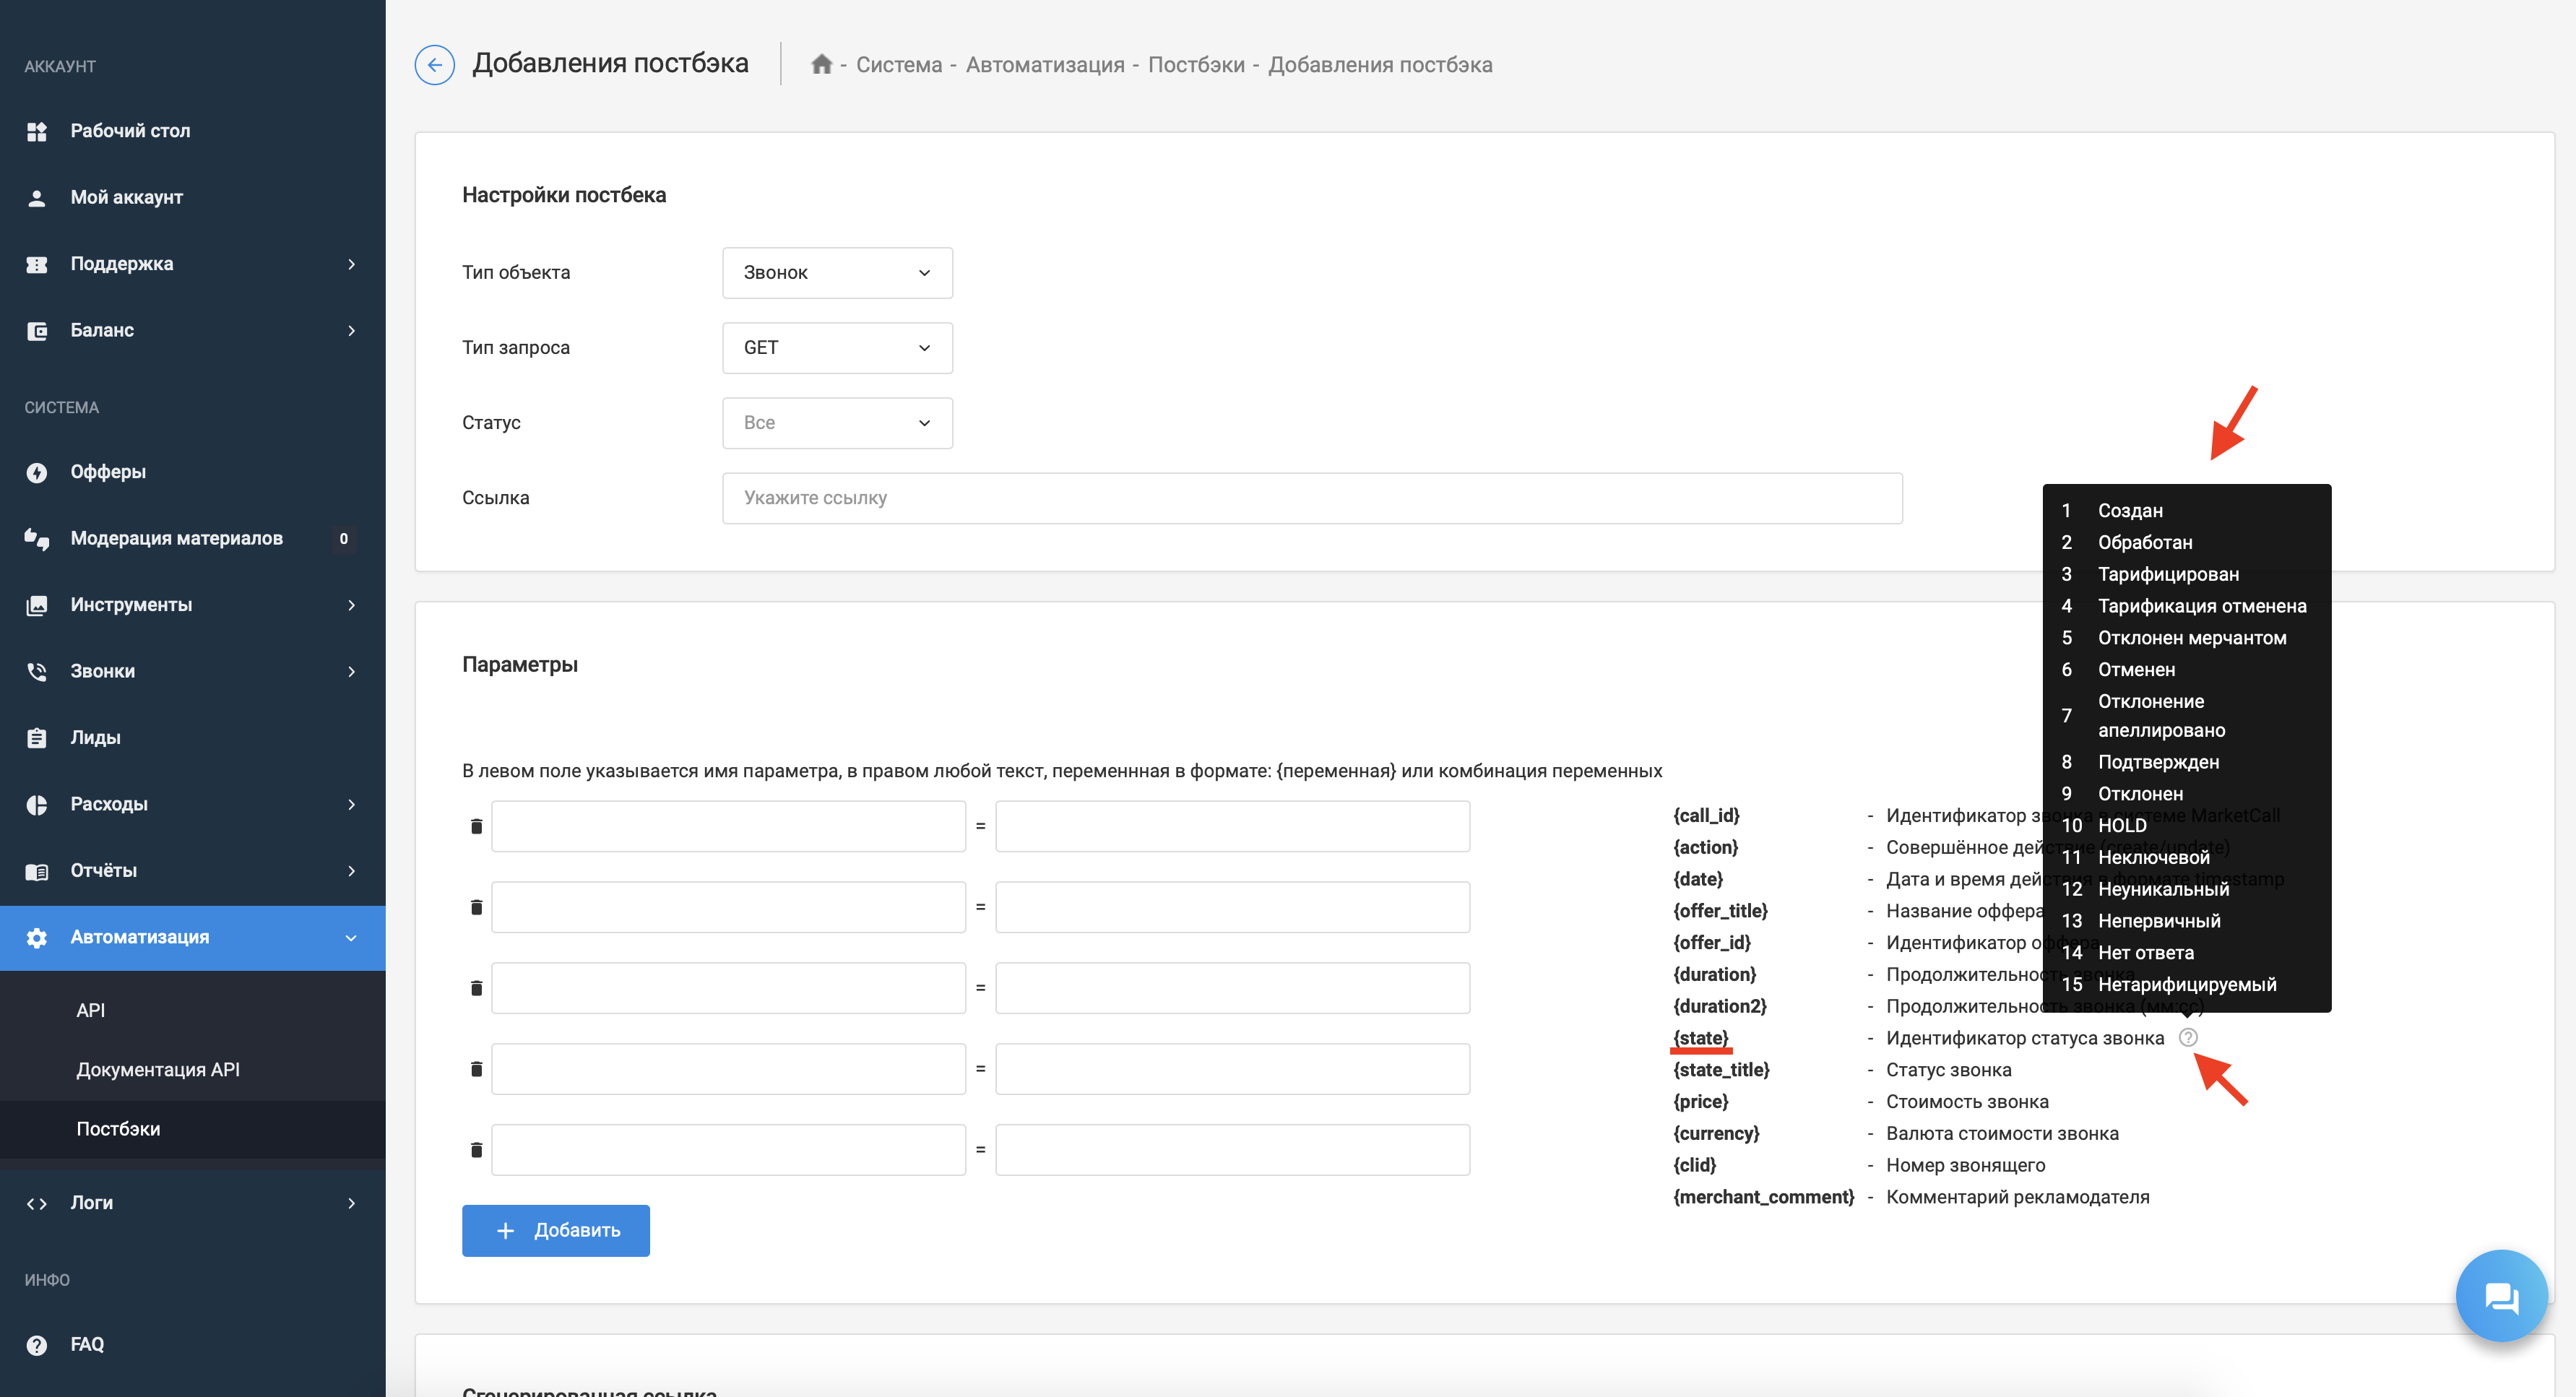
Task: Click the Офферы lightning icon
Action: pos(37,472)
